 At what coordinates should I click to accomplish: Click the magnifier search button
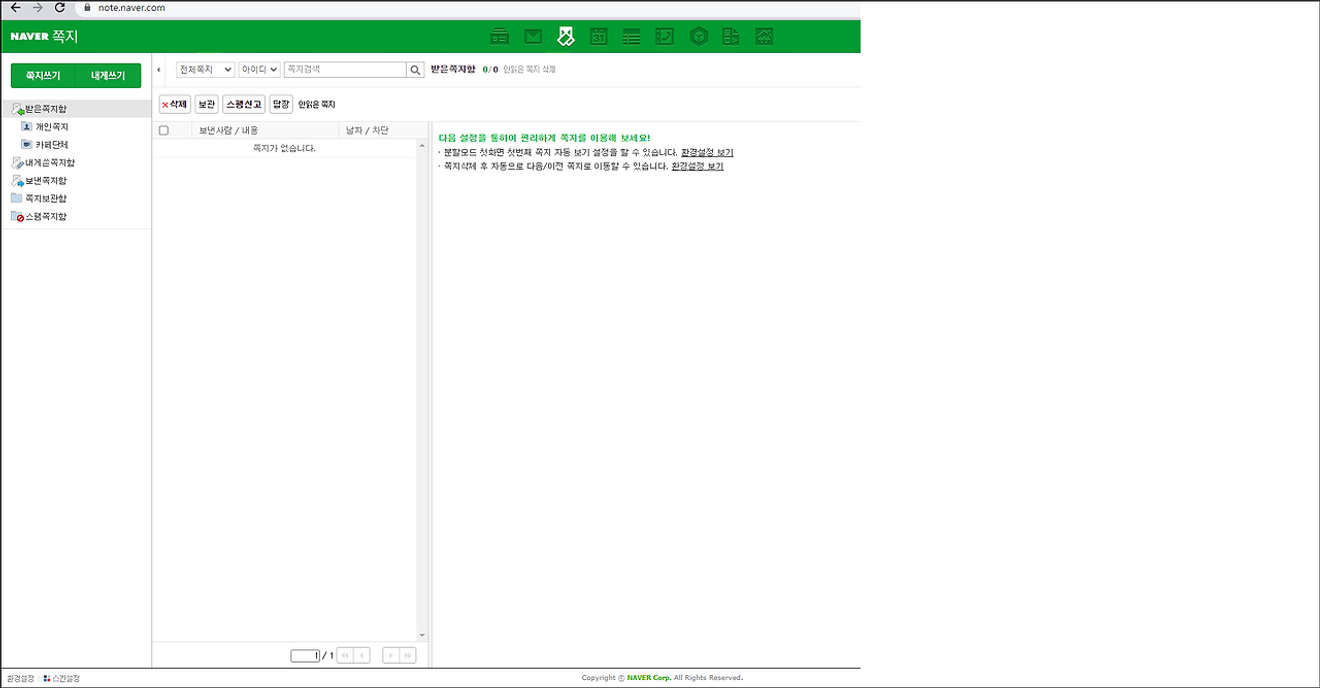point(415,70)
